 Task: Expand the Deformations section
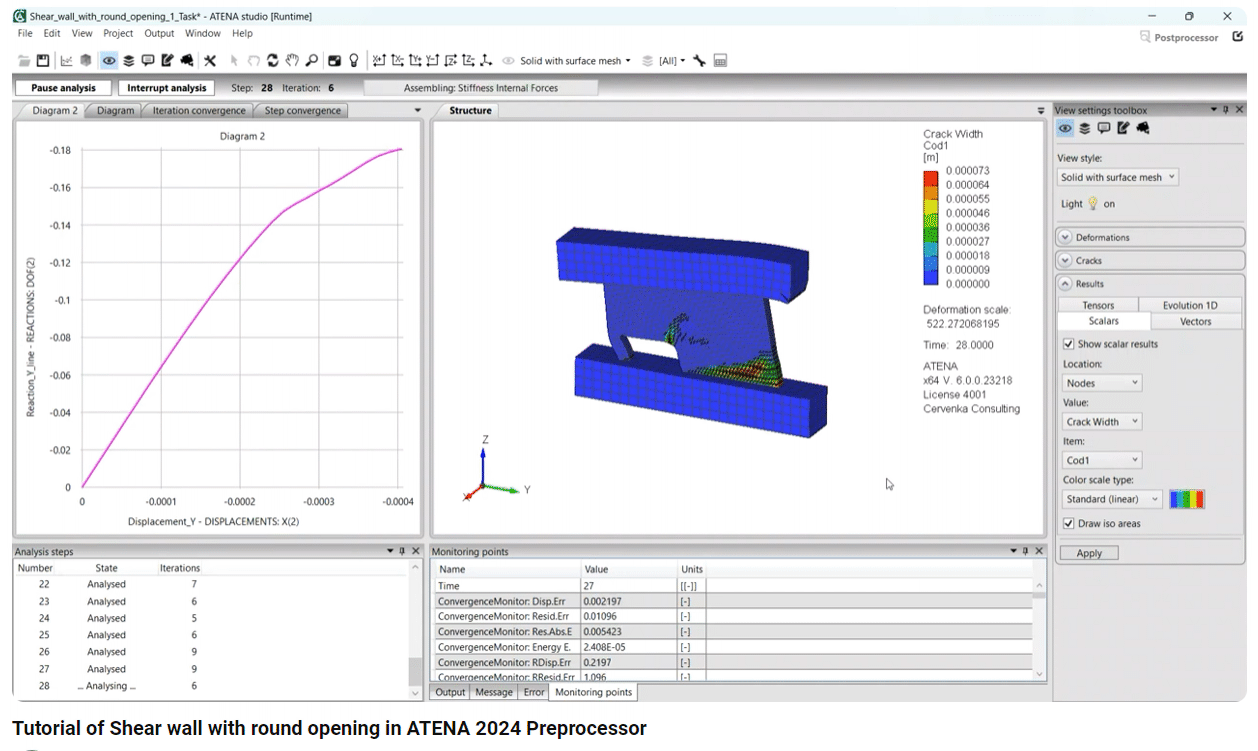1150,238
